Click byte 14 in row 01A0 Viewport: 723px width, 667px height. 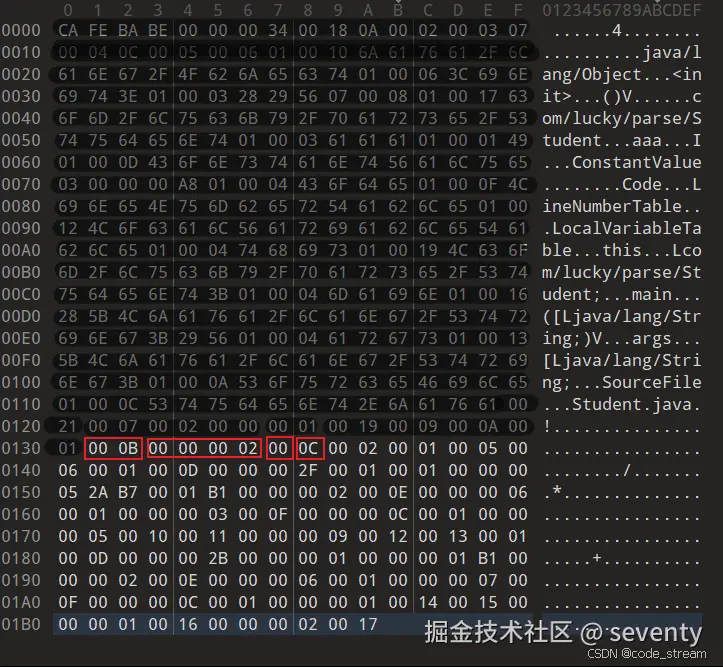pyautogui.click(x=428, y=602)
